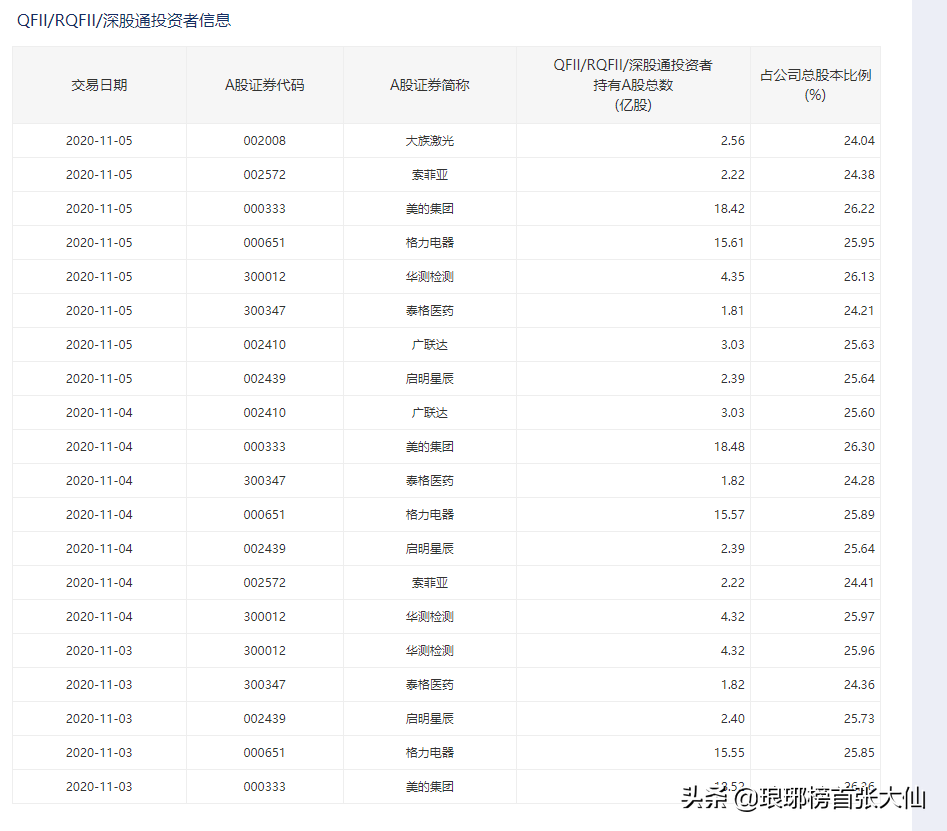Click the 25.95 percentage value
Screen dimensions: 947x831
pos(859,243)
